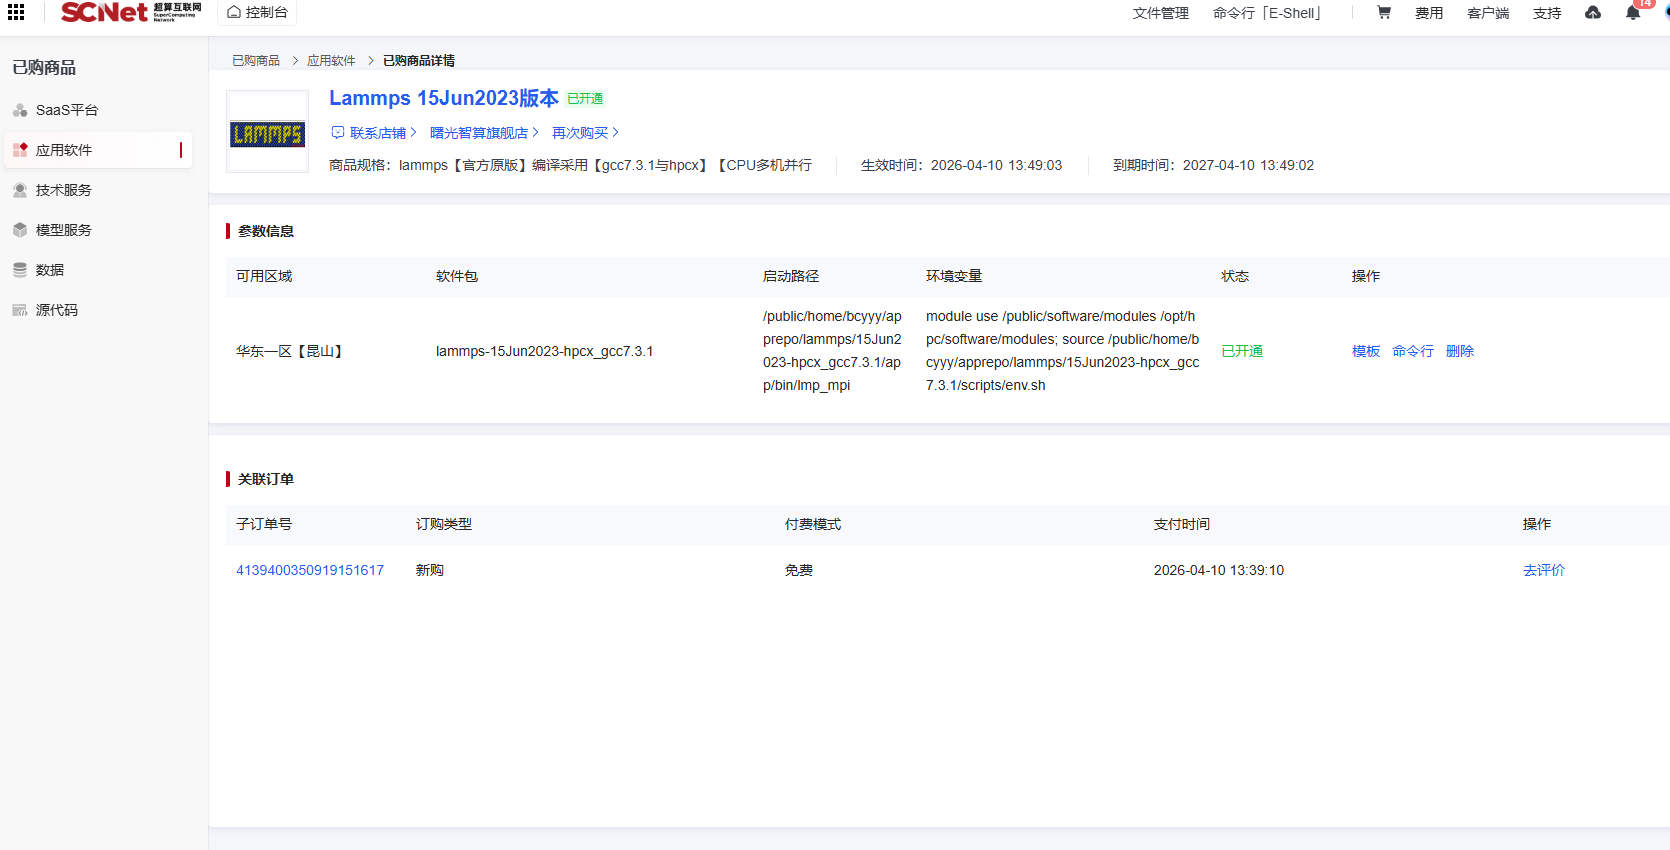Image resolution: width=1670 pixels, height=850 pixels.
Task: Open the cloud download icon
Action: pos(1593,13)
